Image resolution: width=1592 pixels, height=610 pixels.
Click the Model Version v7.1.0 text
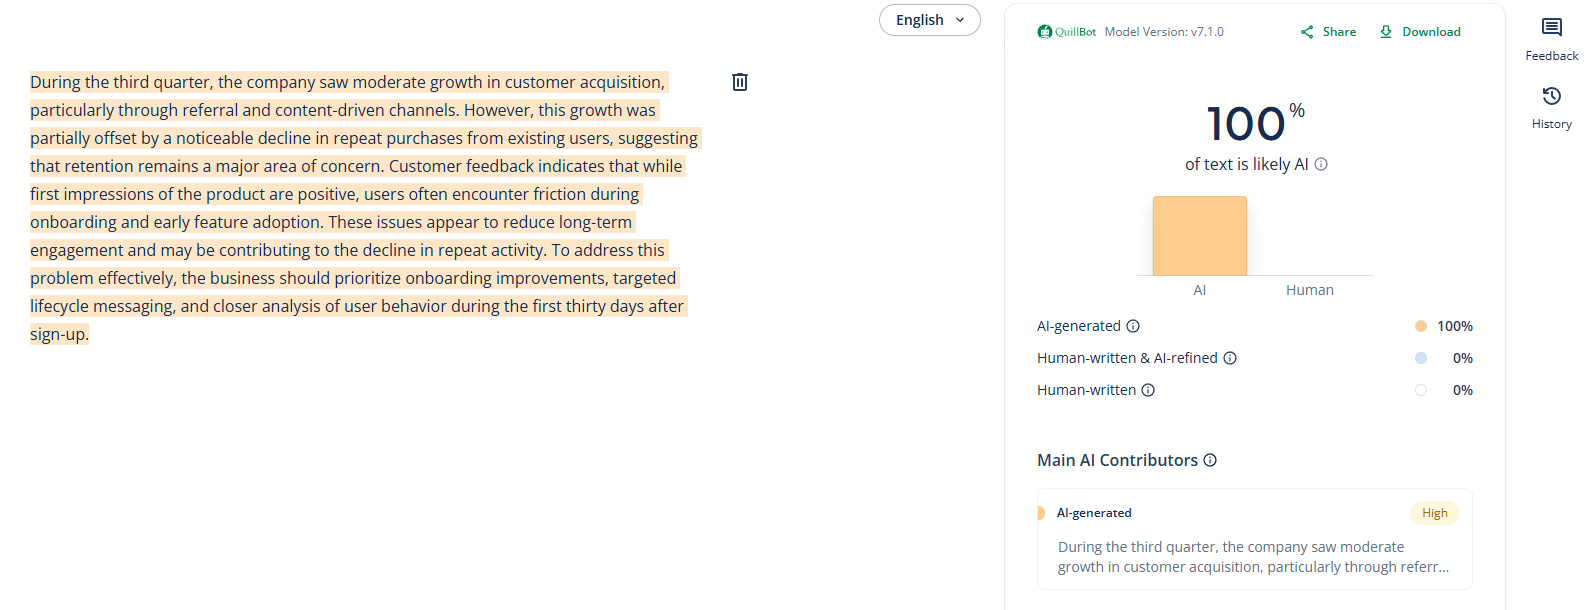click(1164, 32)
